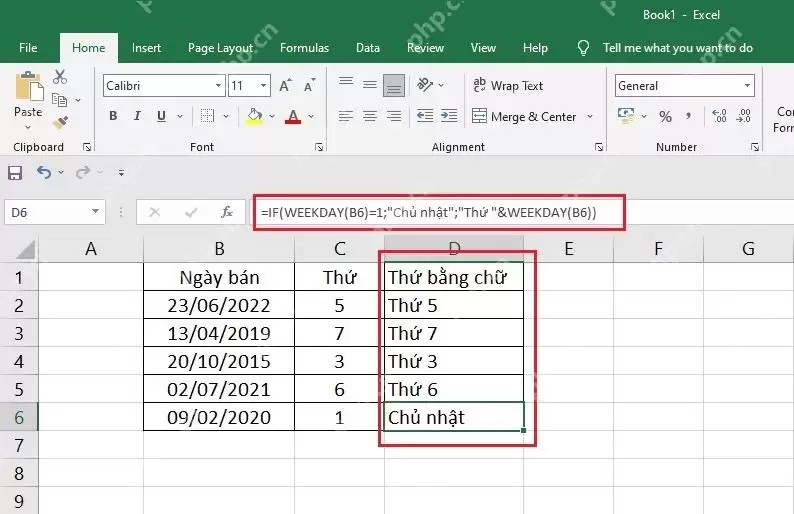Screen dimensions: 794x514
Task: Open Merge & Center dropdown arrow
Action: (590, 116)
